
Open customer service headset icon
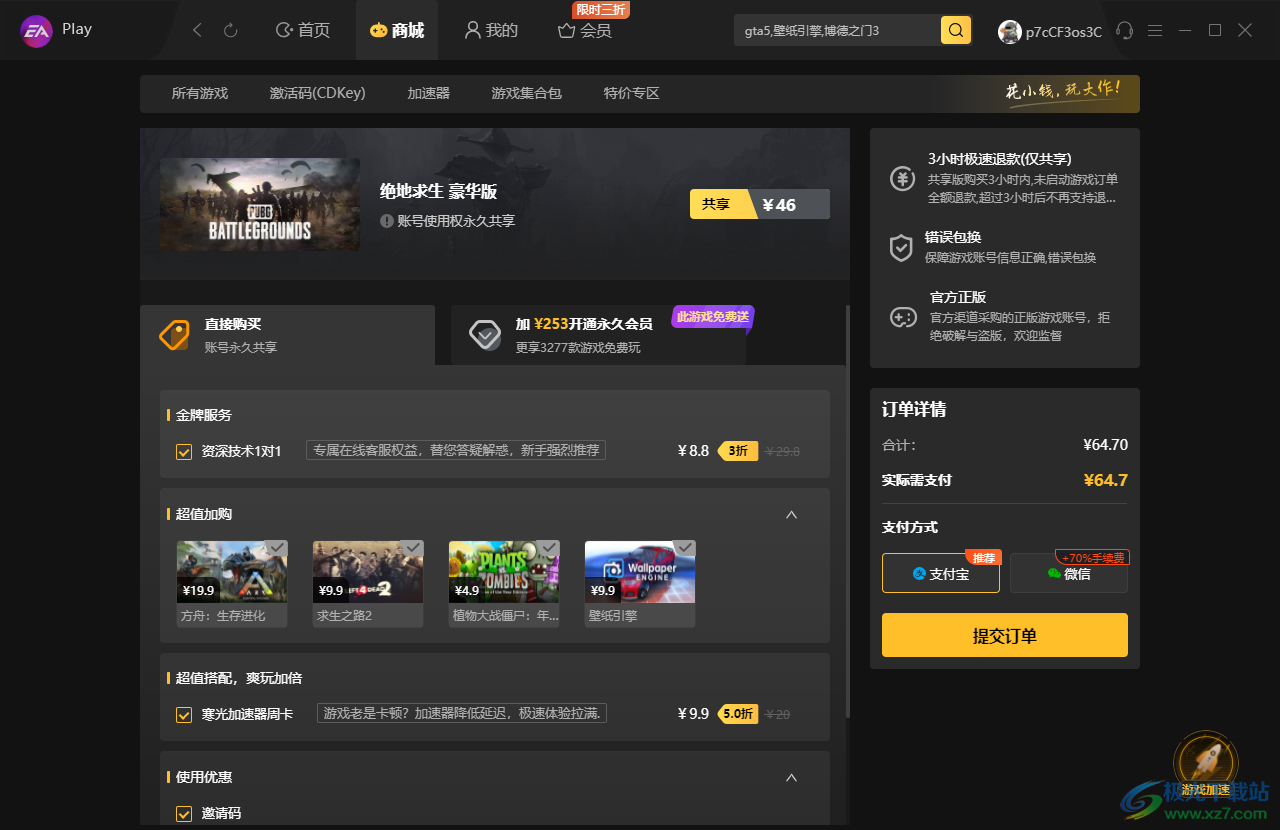[1125, 30]
